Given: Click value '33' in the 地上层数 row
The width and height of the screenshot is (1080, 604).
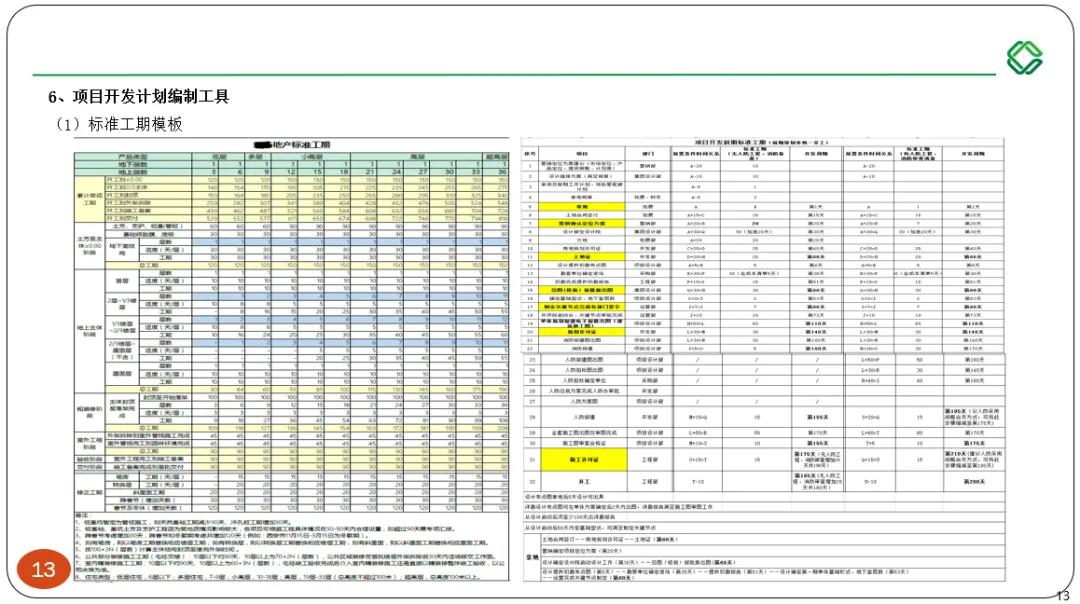Looking at the screenshot, I should pos(476,171).
